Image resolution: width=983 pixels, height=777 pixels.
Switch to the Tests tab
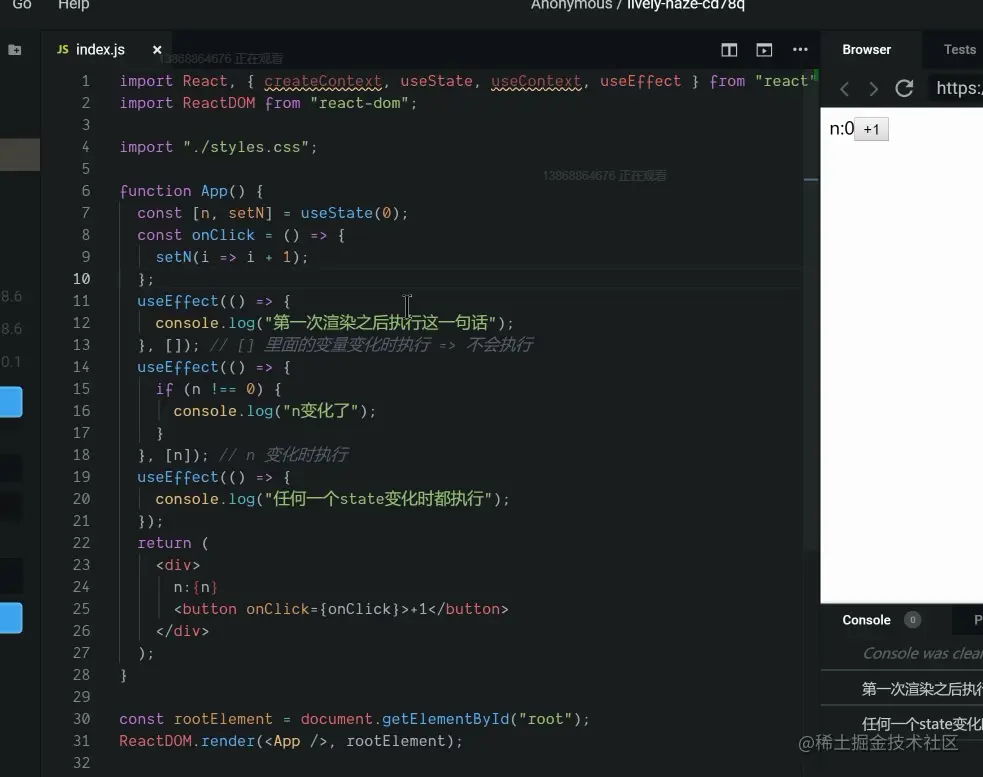(960, 50)
